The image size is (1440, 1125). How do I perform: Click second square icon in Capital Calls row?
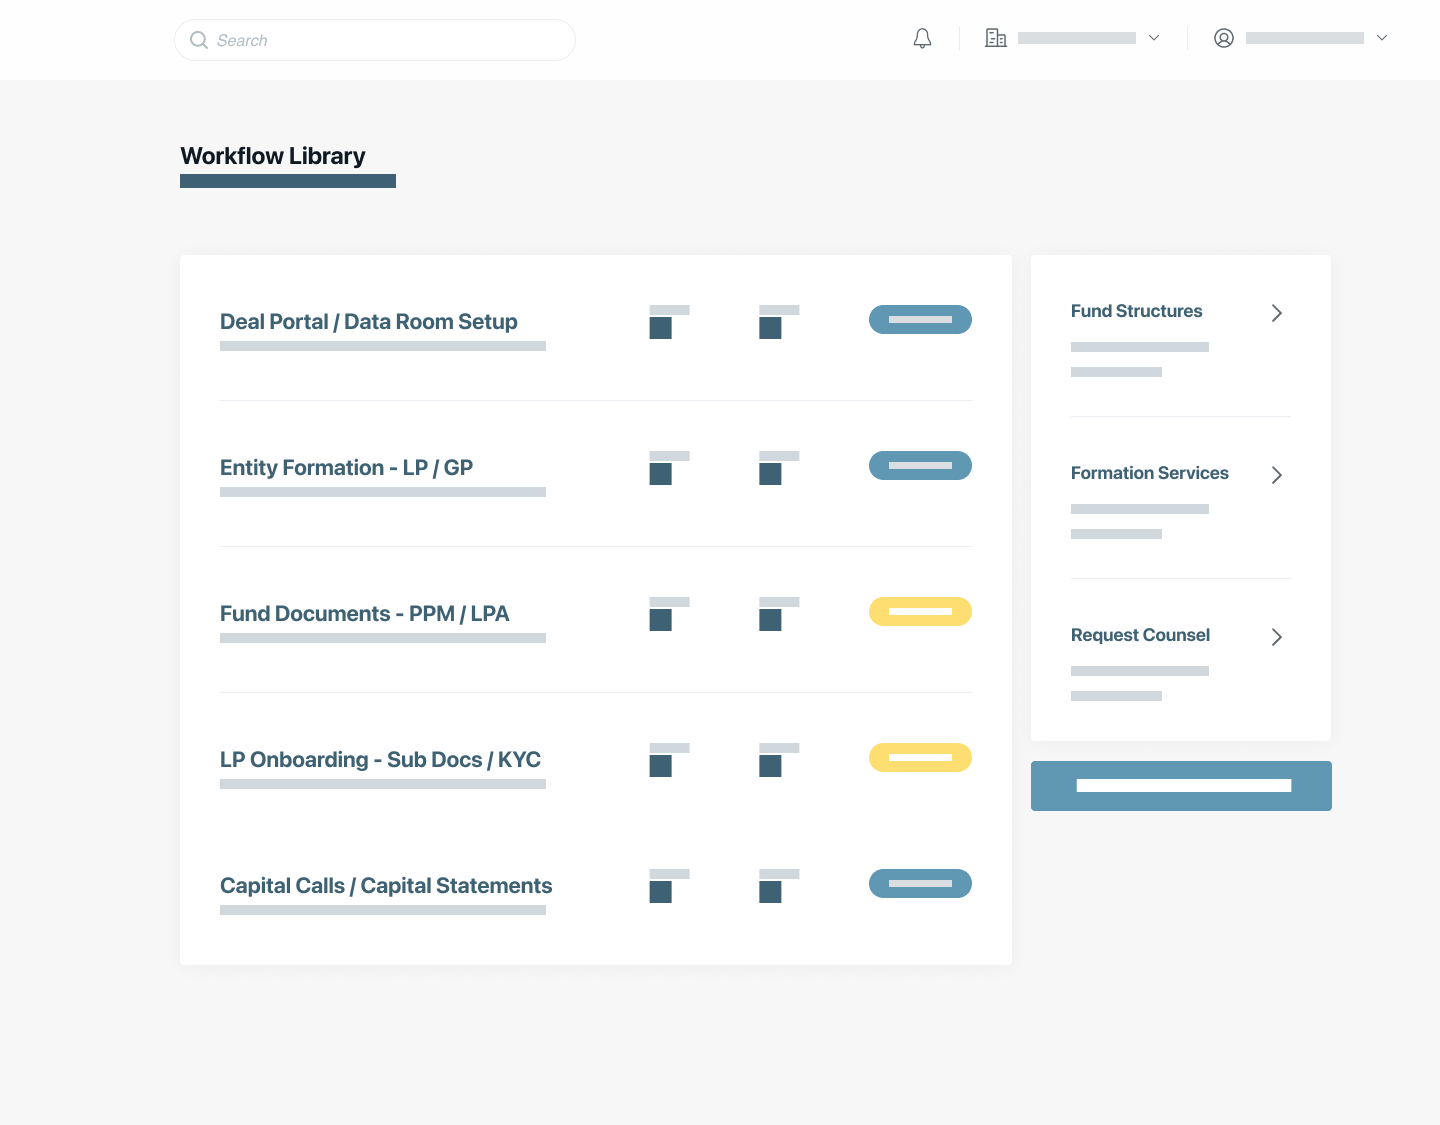tap(770, 892)
